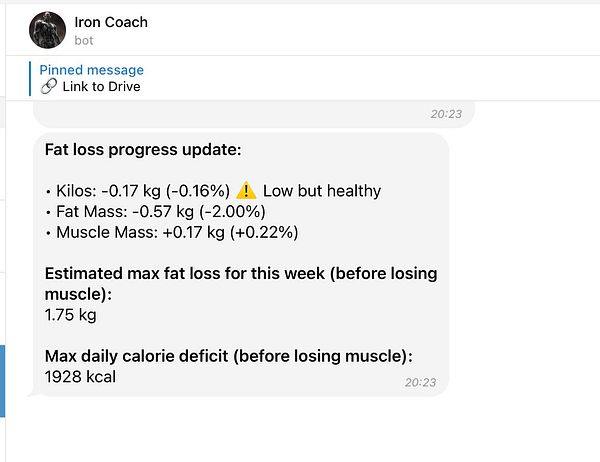This screenshot has height=462, width=600.
Task: Click the warning triangle emoji icon
Action: (246, 190)
